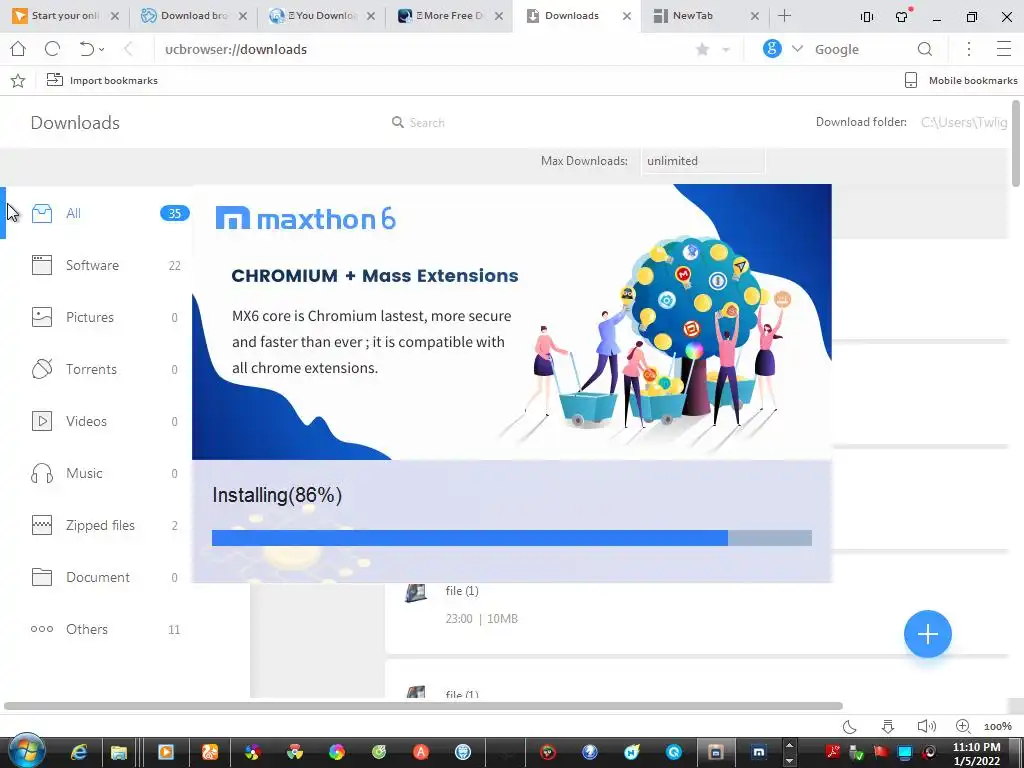Switch to the Start your online tab
The image size is (1024, 768).
click(65, 16)
